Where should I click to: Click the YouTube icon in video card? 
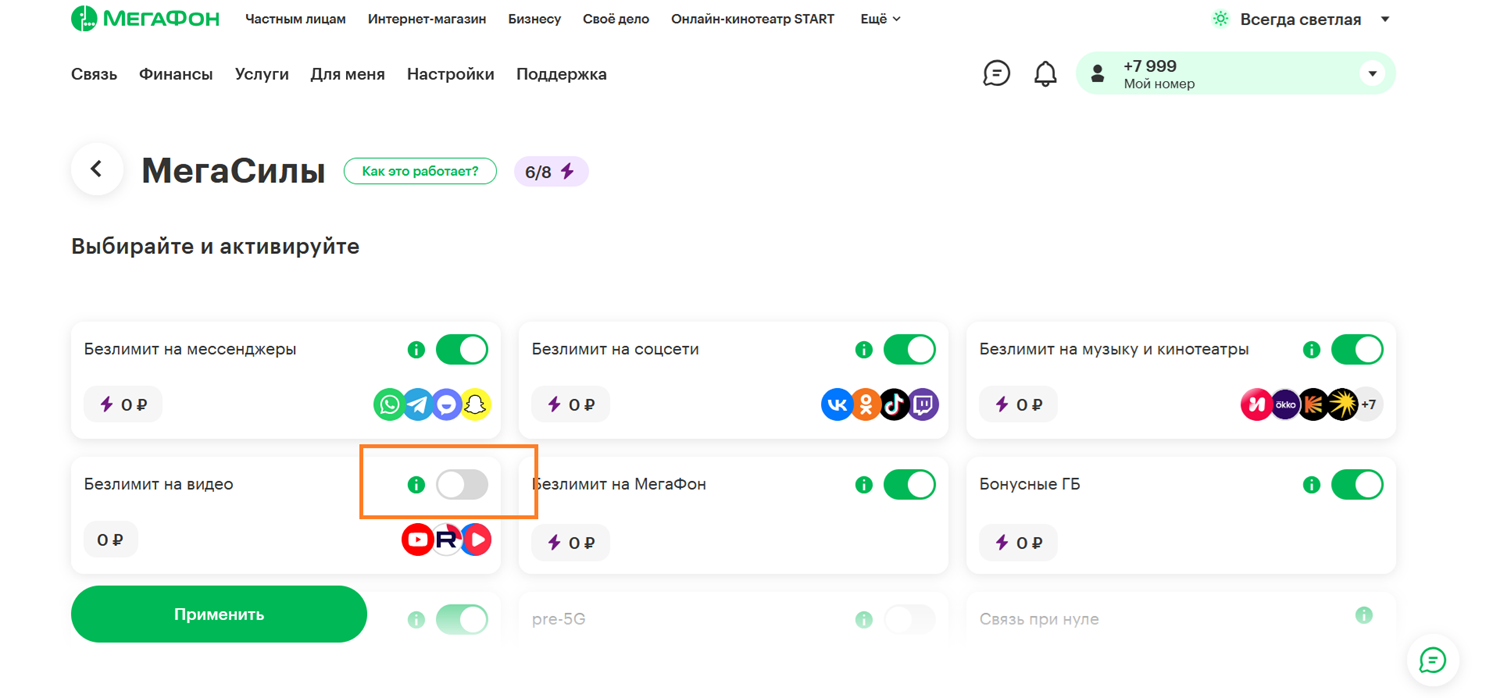tap(417, 540)
